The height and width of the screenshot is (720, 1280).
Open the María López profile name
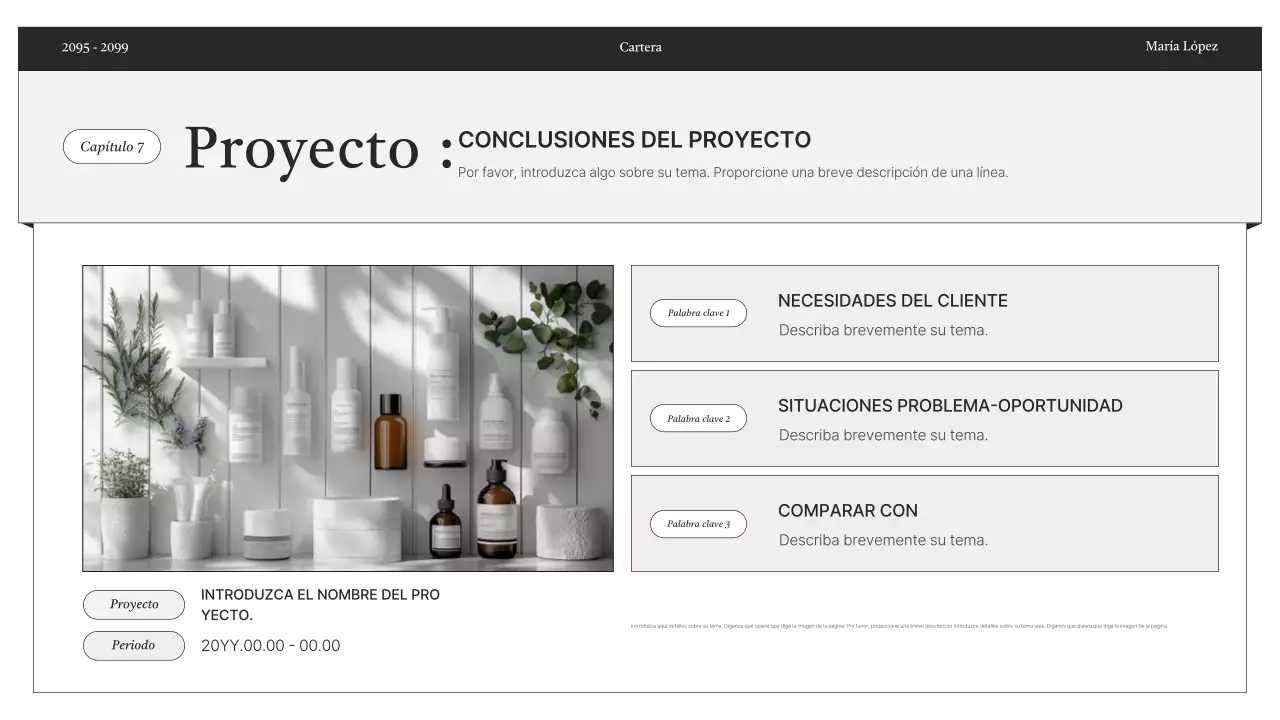click(1182, 46)
